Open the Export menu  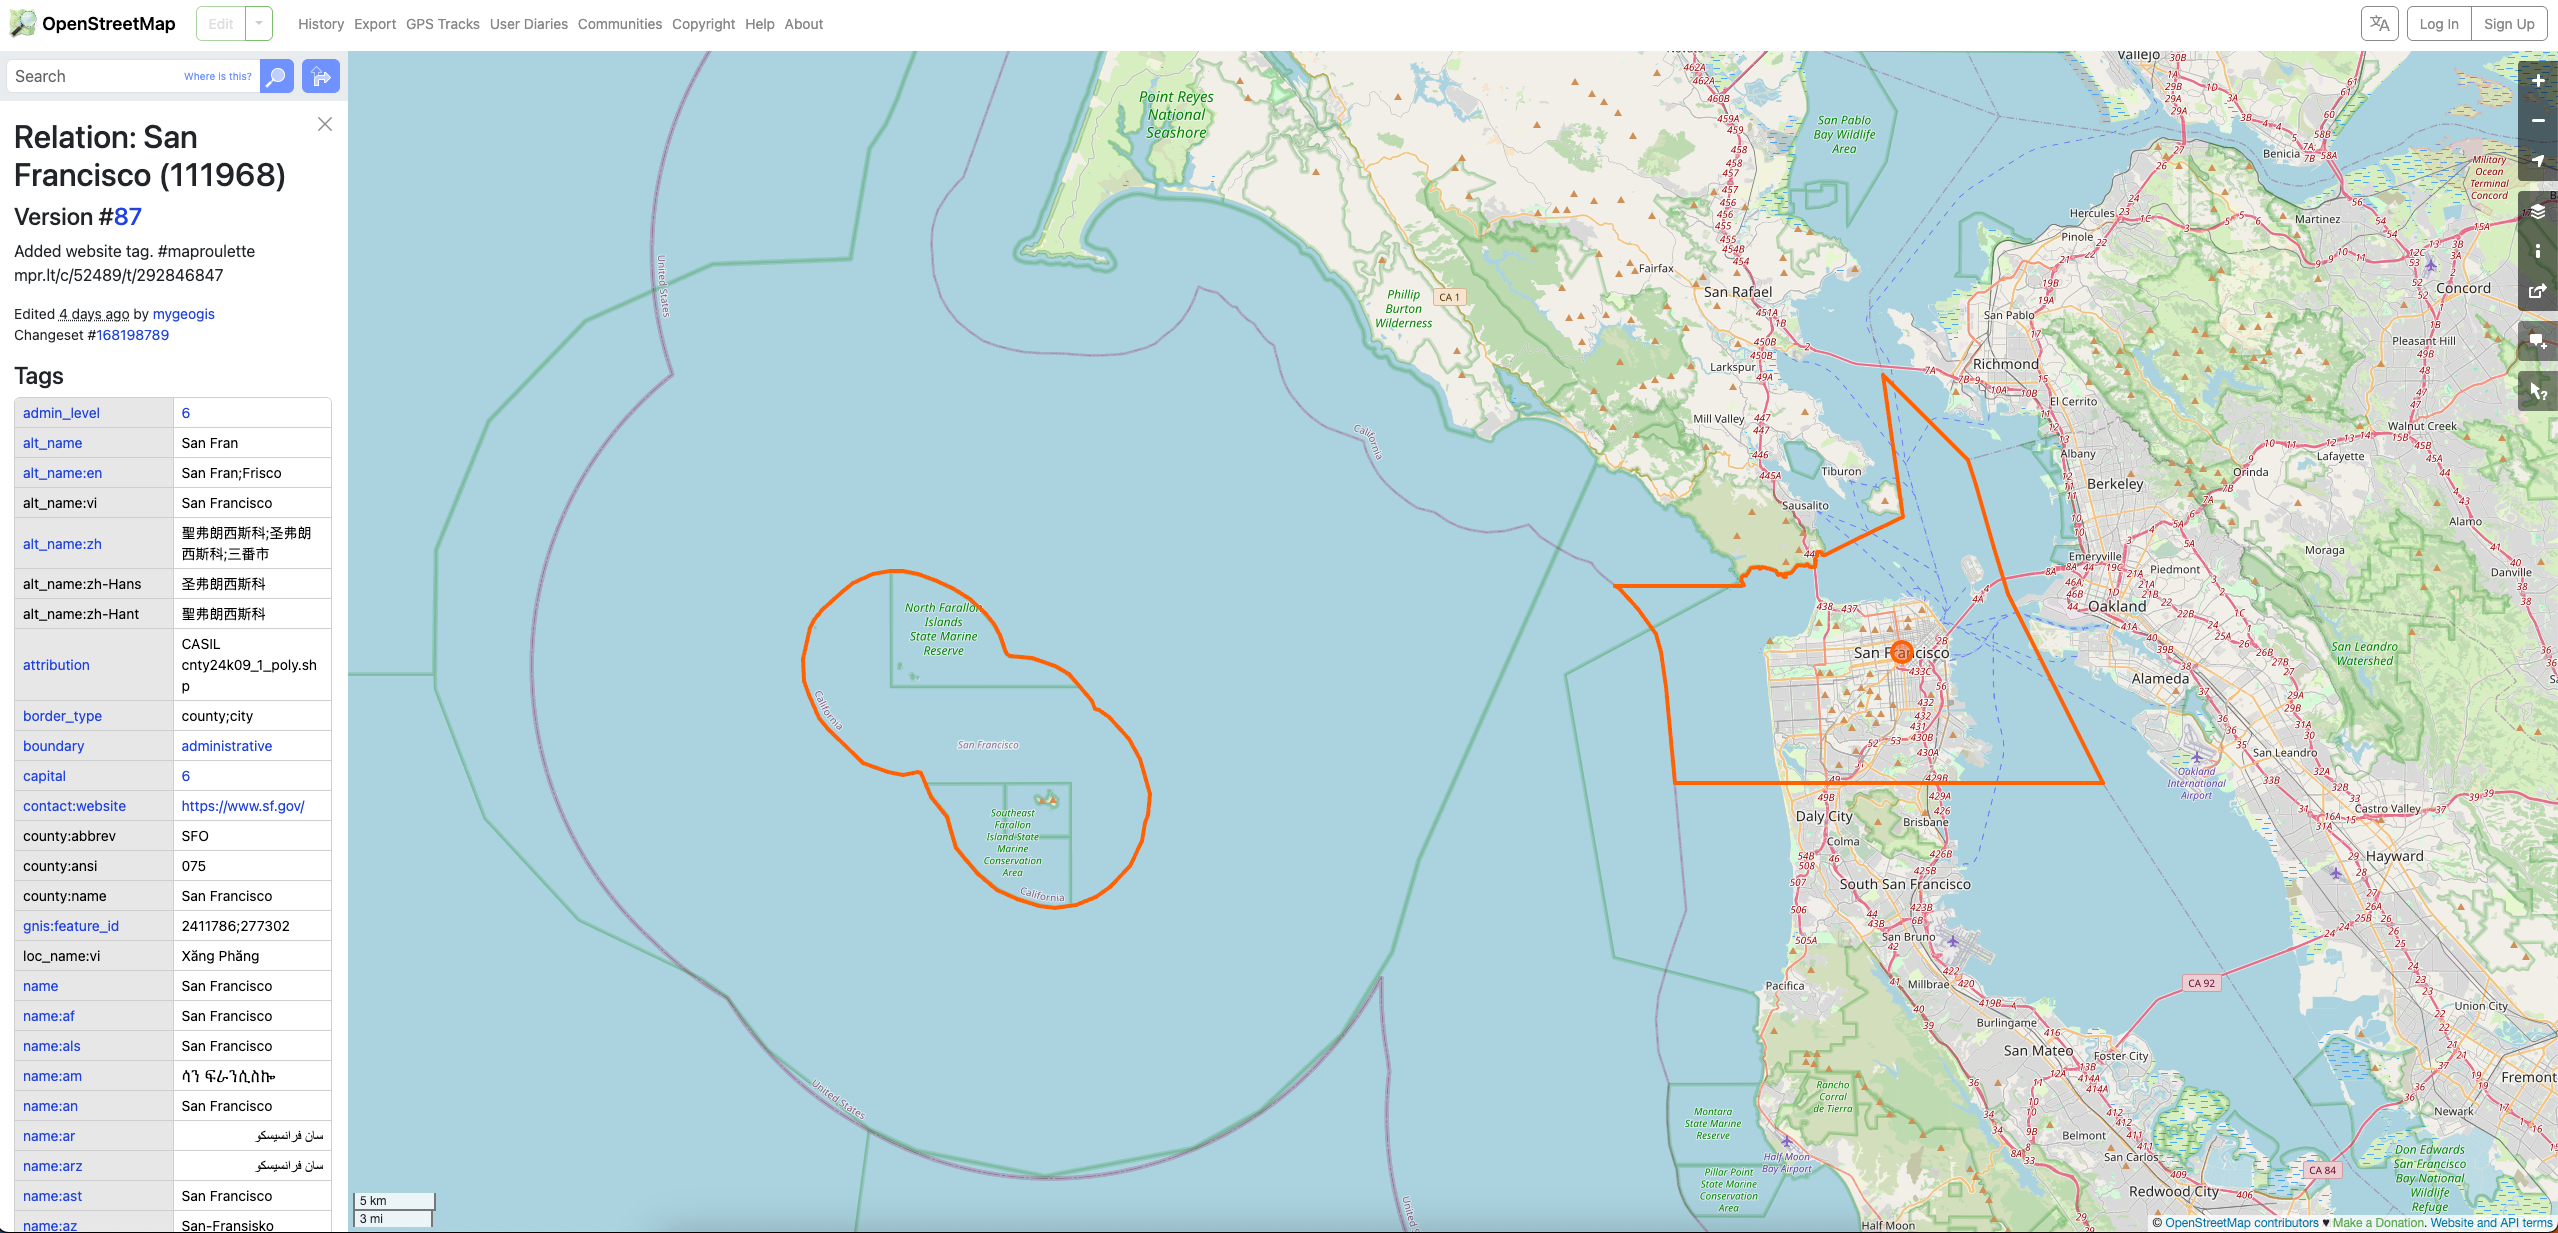[375, 24]
